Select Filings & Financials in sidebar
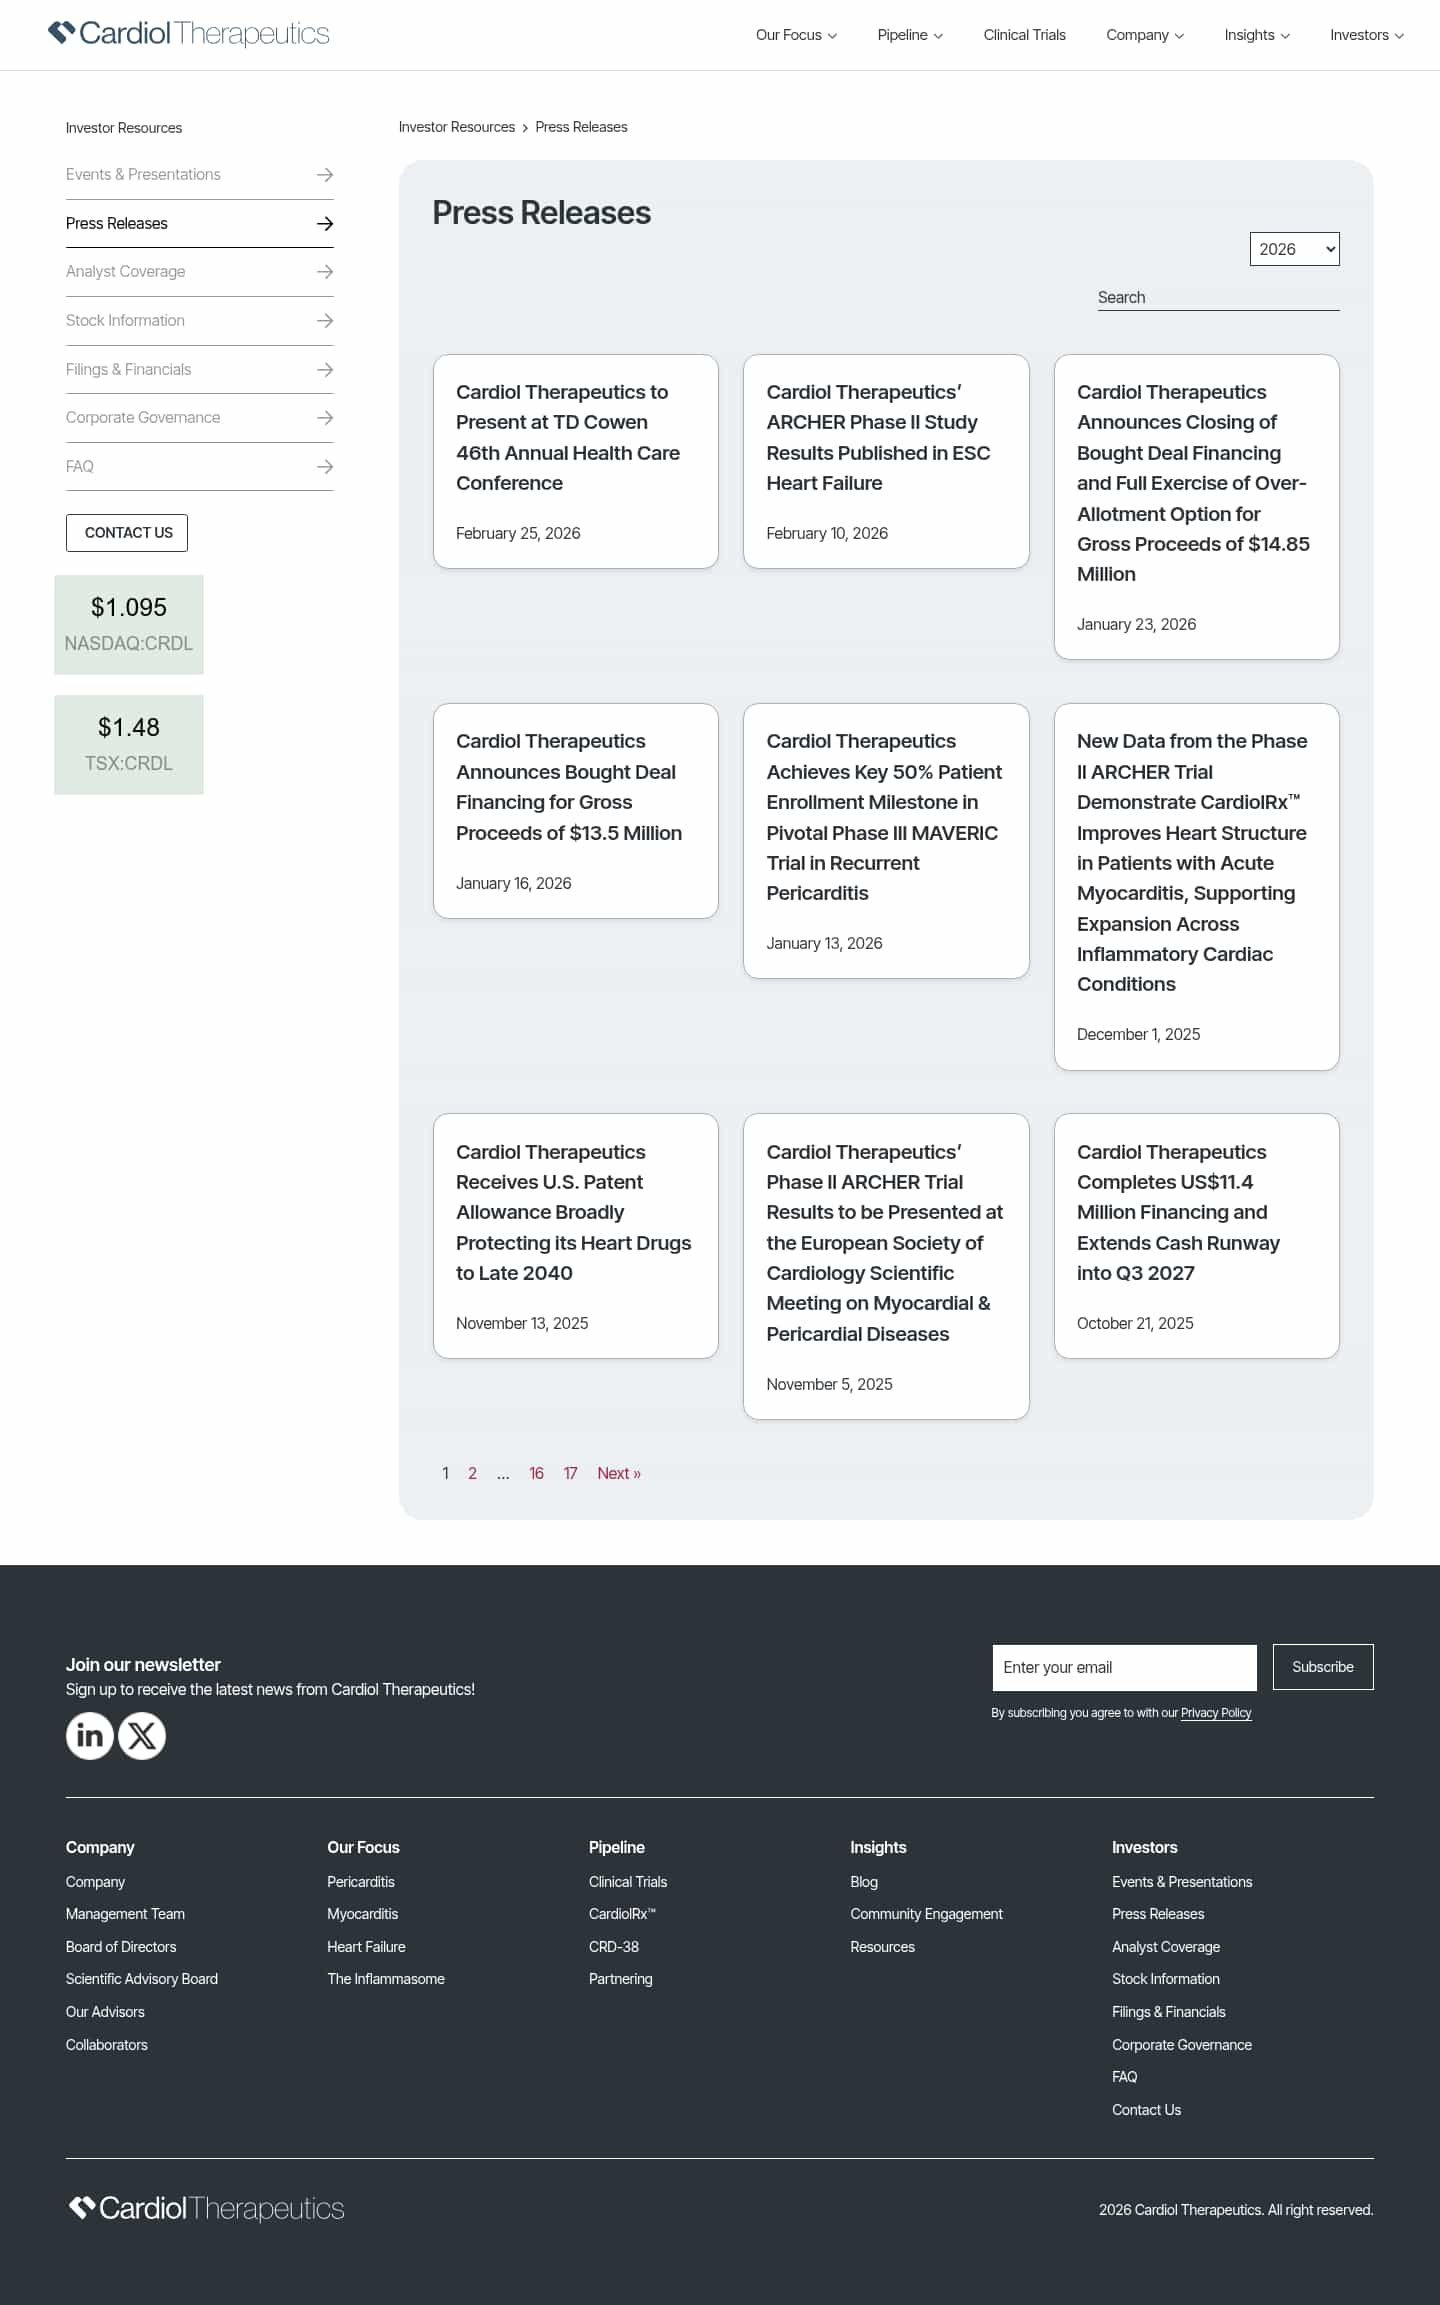The height and width of the screenshot is (2305, 1440). (x=128, y=370)
